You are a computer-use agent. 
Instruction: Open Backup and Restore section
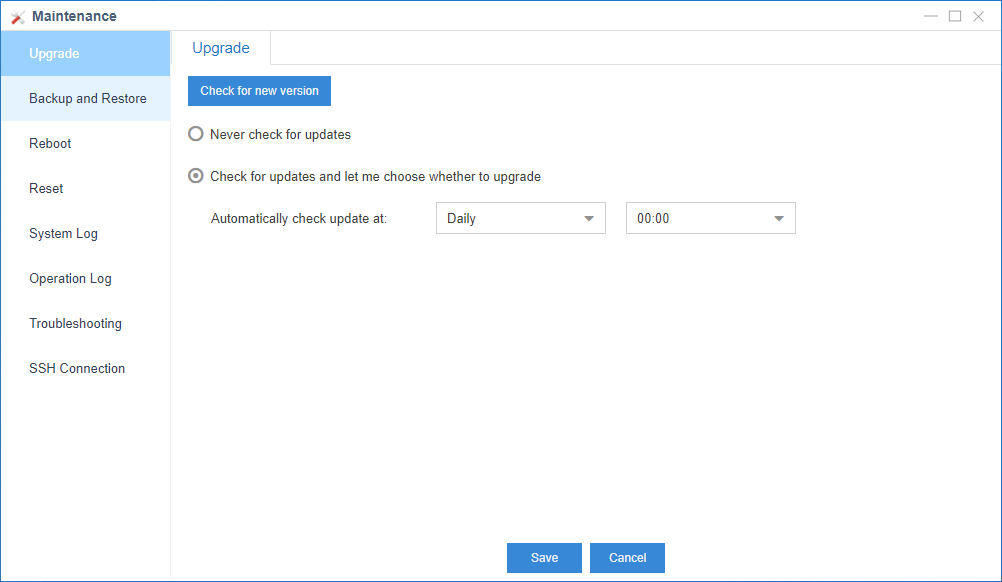tap(88, 99)
